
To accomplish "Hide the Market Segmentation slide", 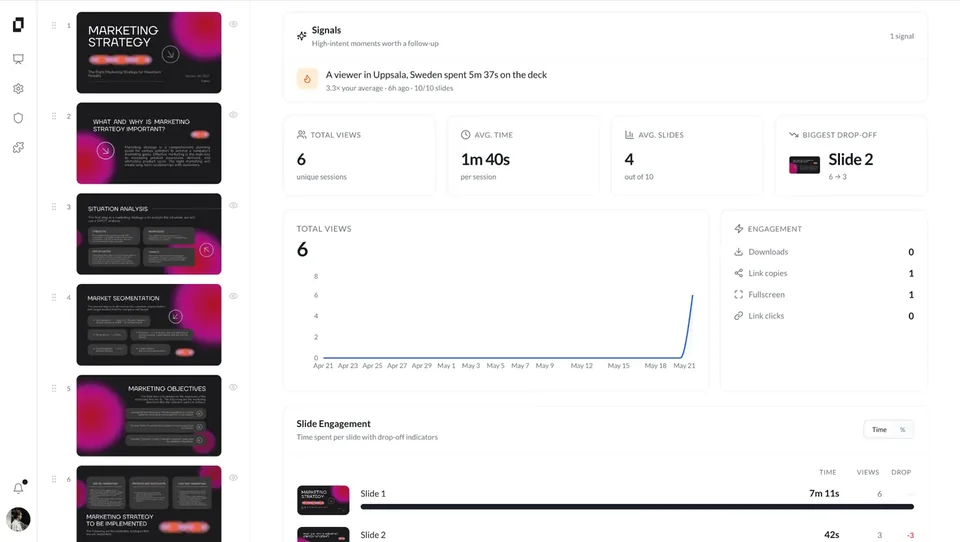I will 233,296.
